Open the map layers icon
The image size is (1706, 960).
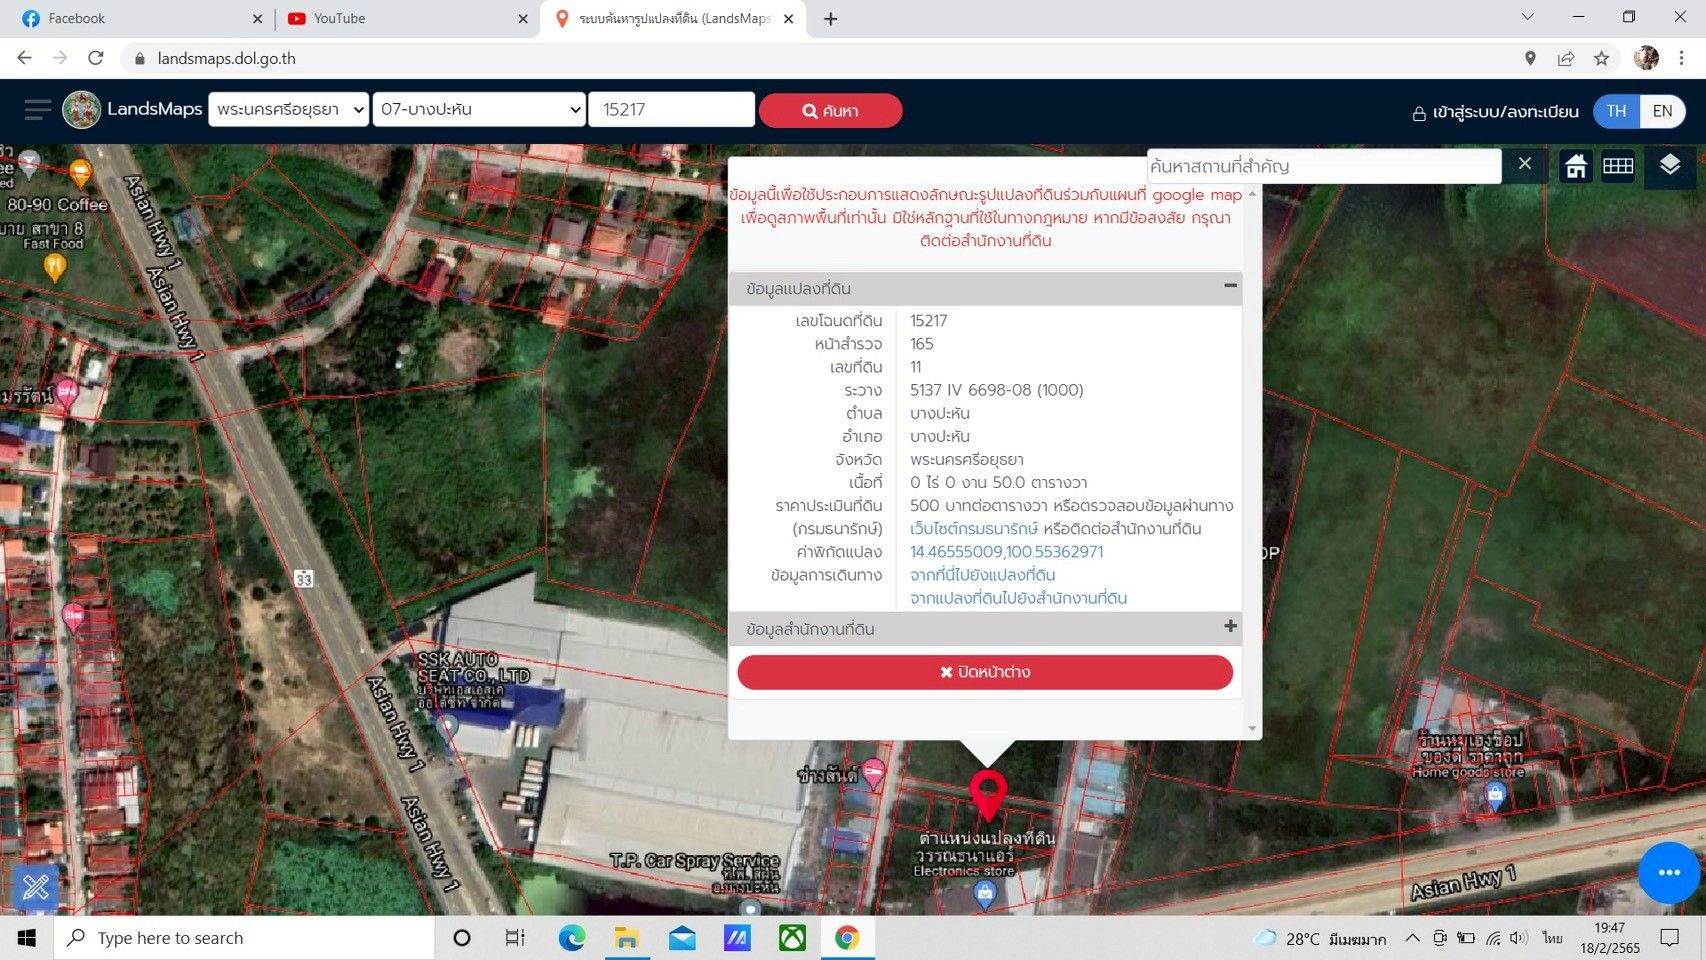(1669, 165)
